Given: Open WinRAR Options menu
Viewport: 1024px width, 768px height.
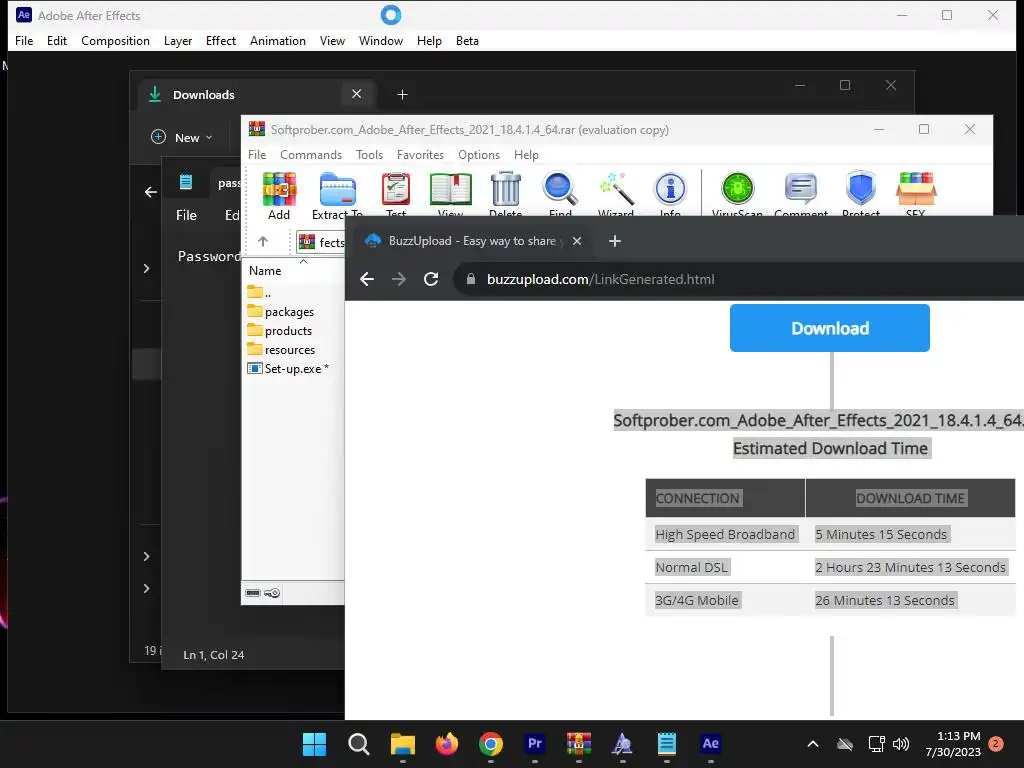Looking at the screenshot, I should point(479,155).
